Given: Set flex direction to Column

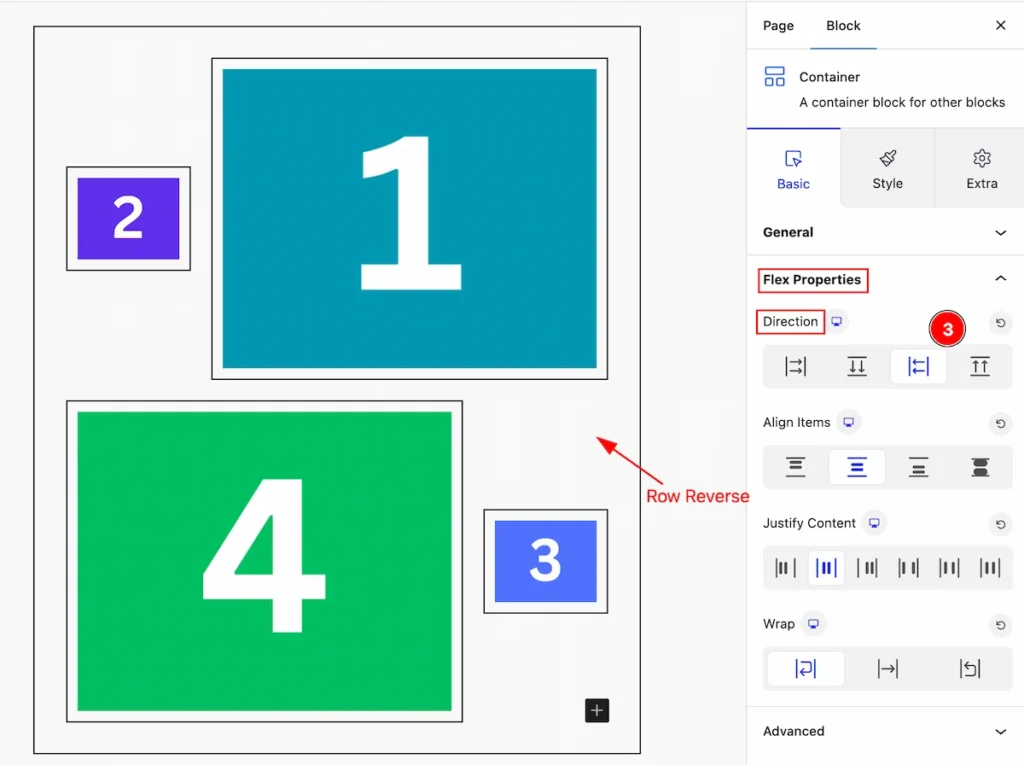Looking at the screenshot, I should tap(857, 366).
